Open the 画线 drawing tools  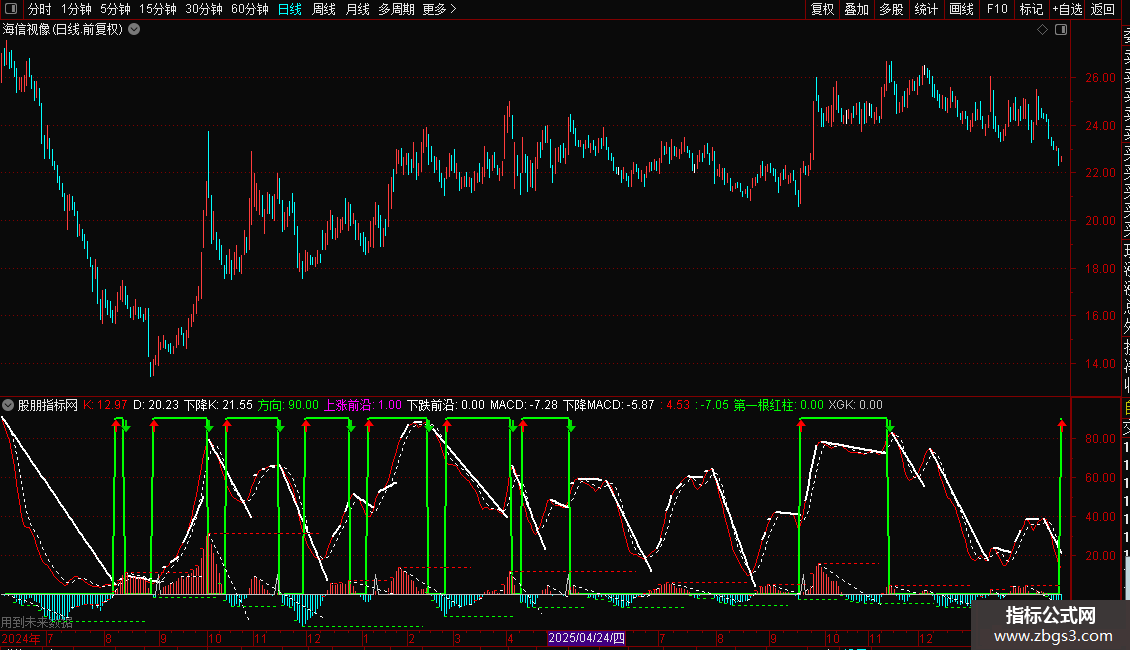point(961,9)
